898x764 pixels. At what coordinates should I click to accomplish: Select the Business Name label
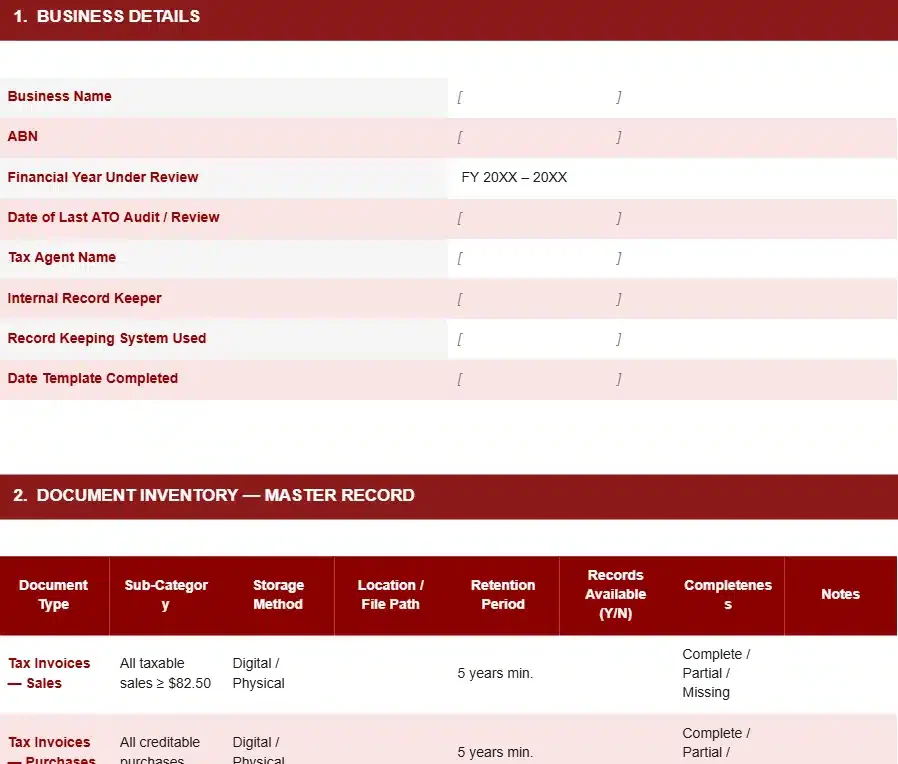point(60,96)
